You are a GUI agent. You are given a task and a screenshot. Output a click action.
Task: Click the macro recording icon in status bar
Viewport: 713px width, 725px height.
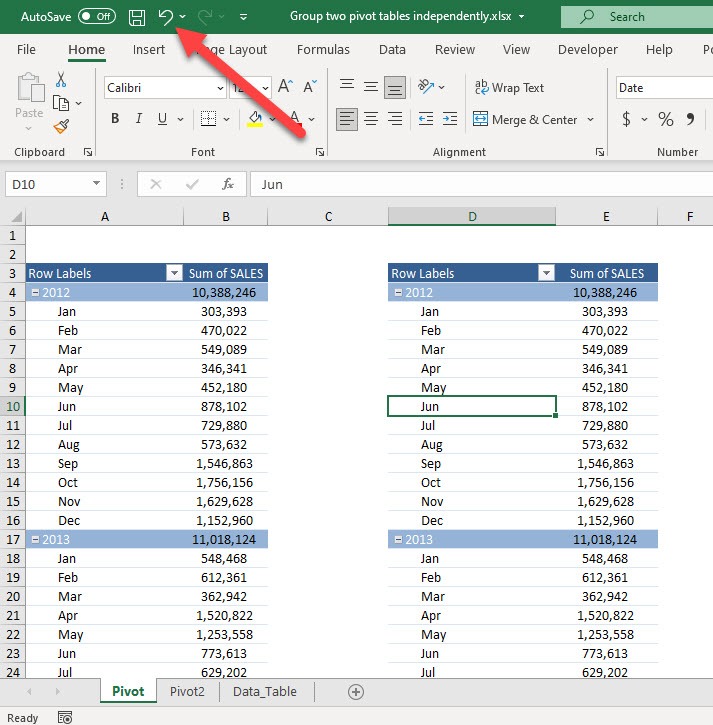(65, 717)
